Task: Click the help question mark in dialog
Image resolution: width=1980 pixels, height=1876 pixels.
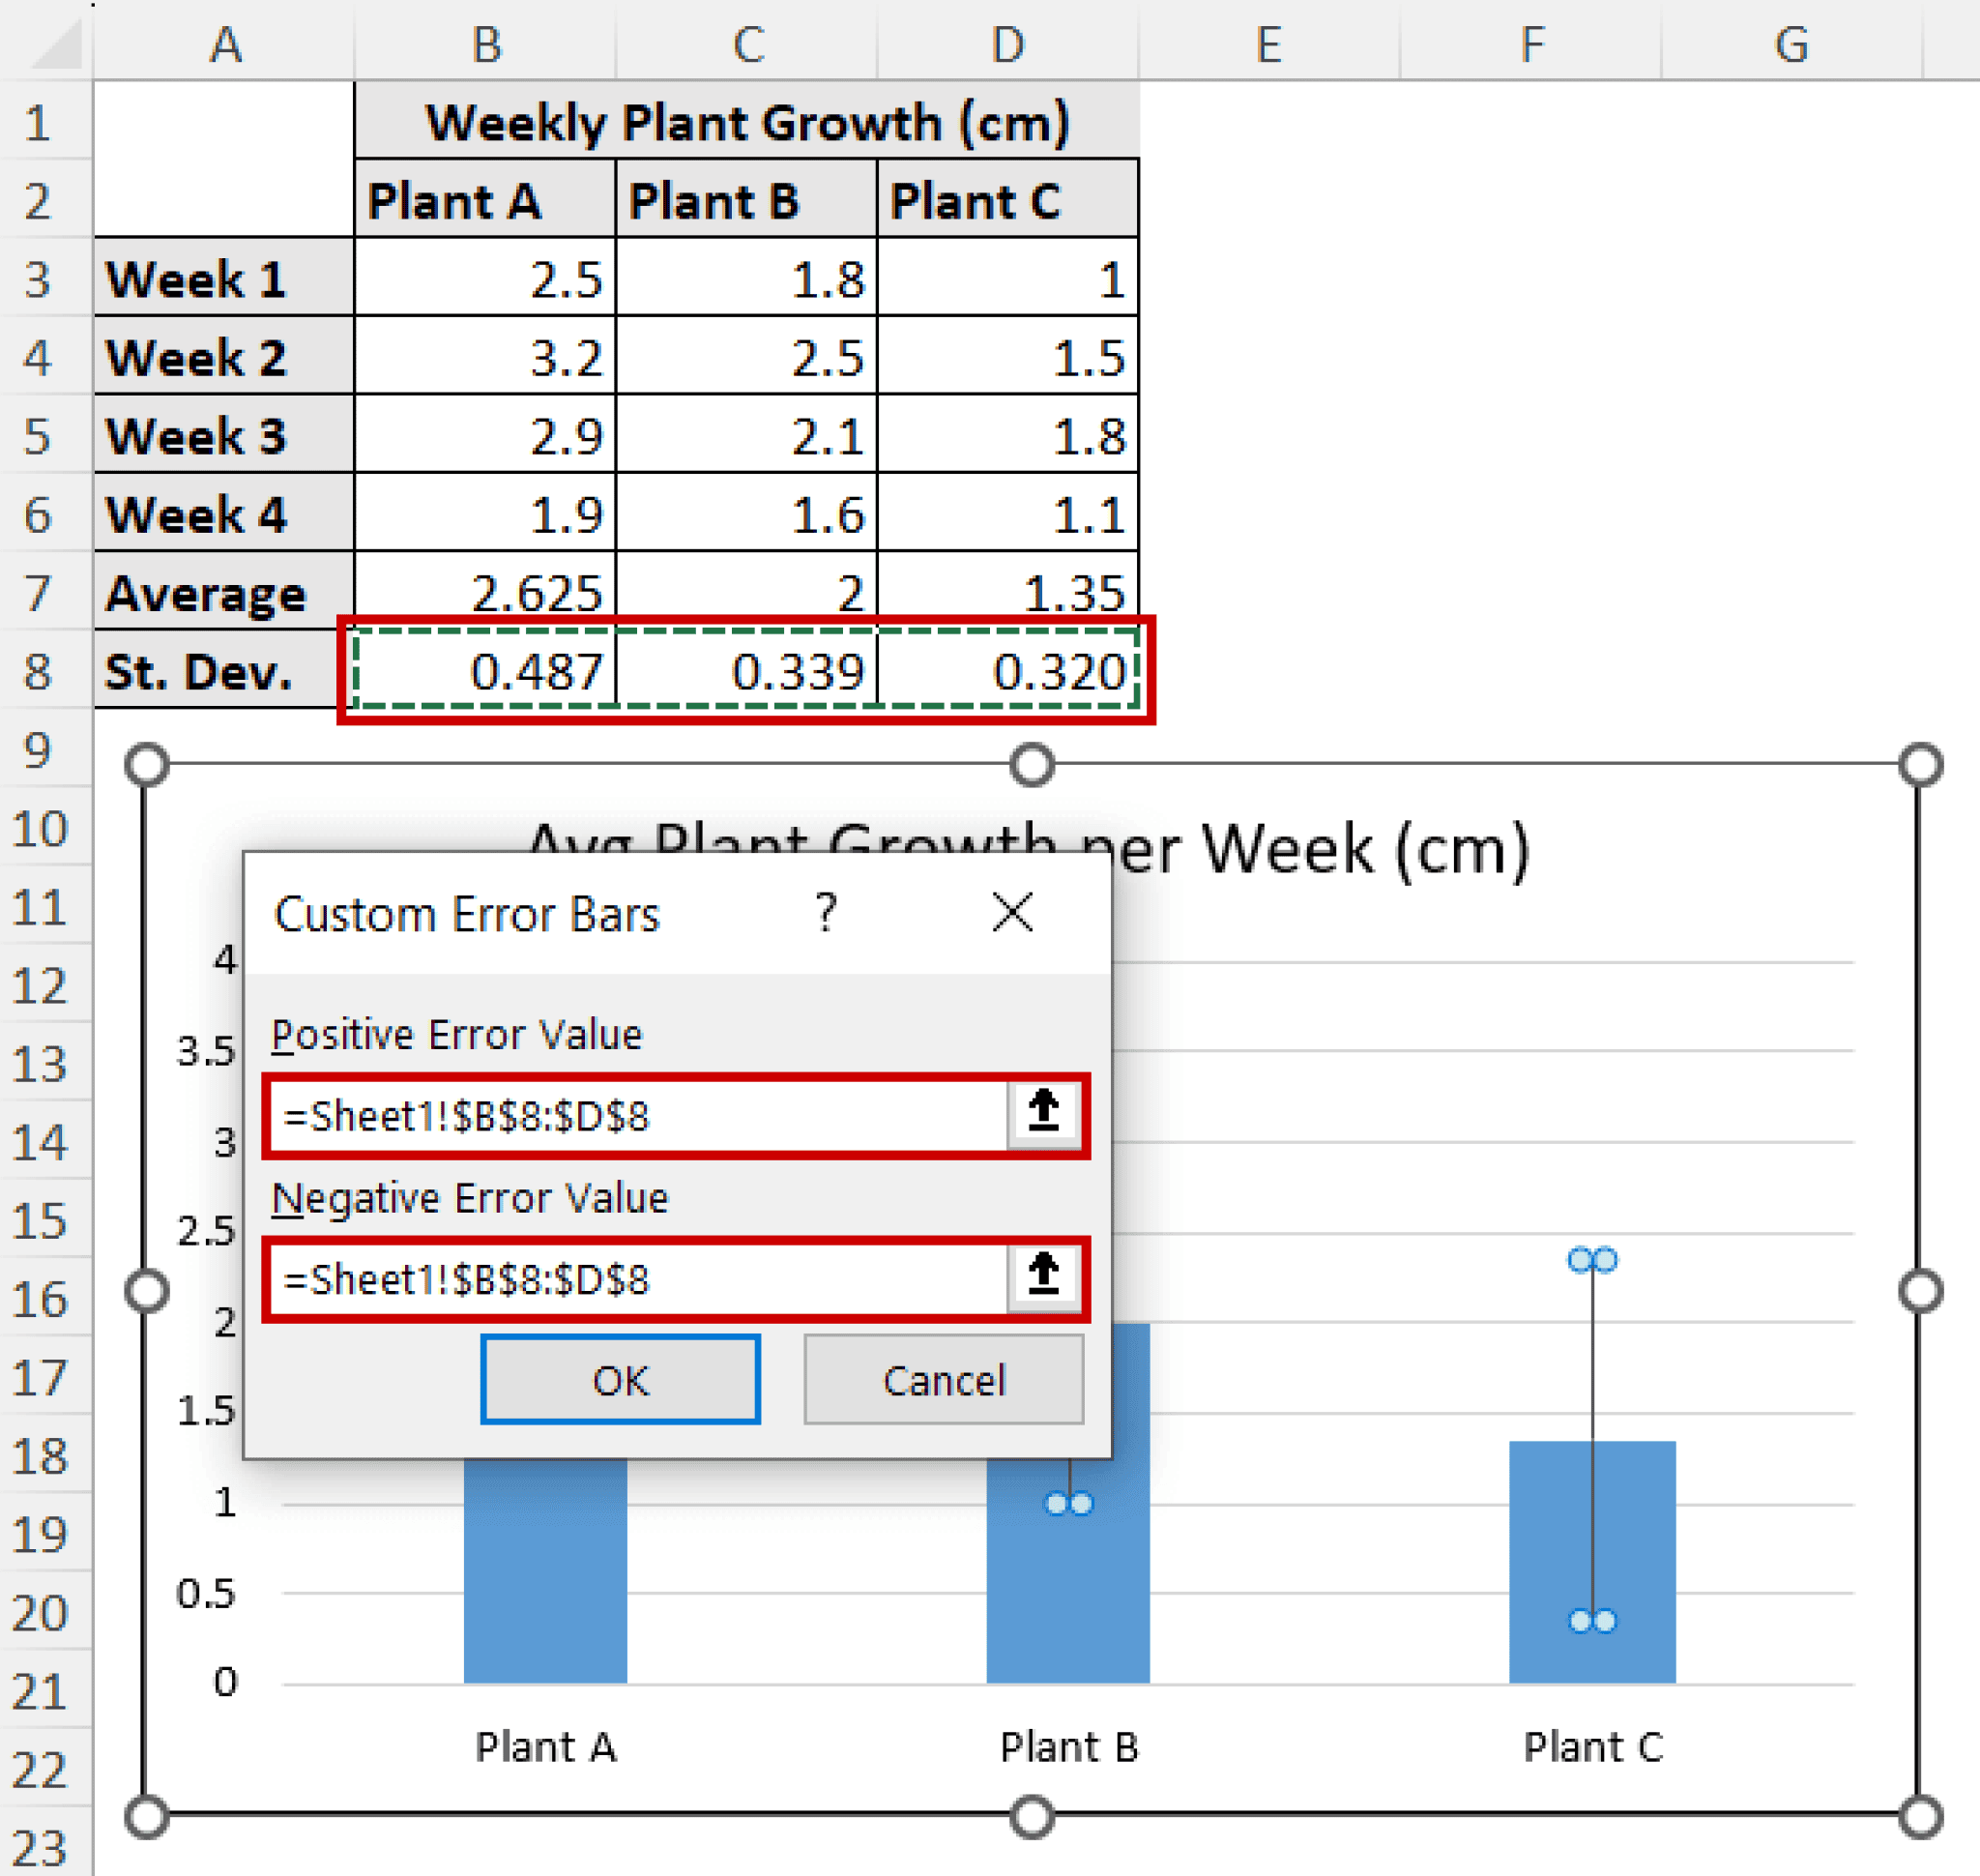Action: click(x=825, y=913)
